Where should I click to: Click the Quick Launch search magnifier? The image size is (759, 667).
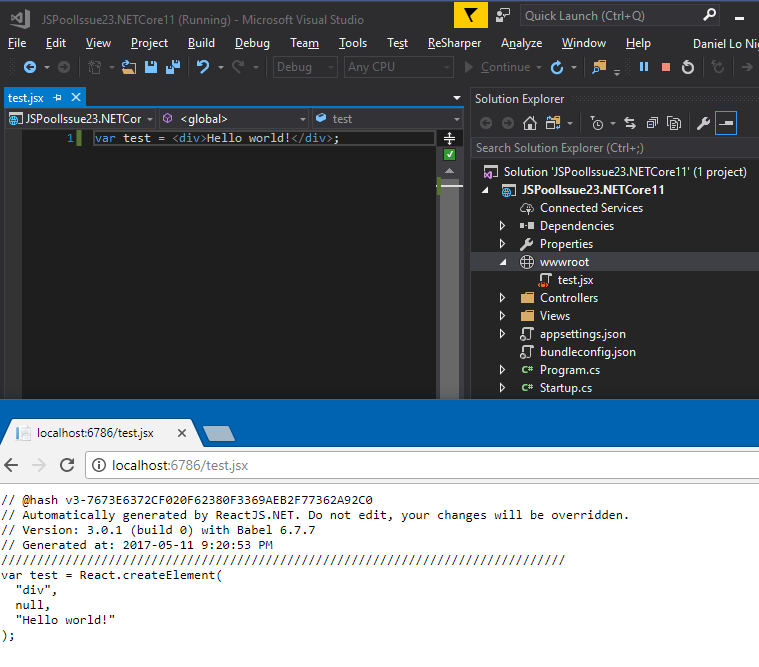pos(710,15)
